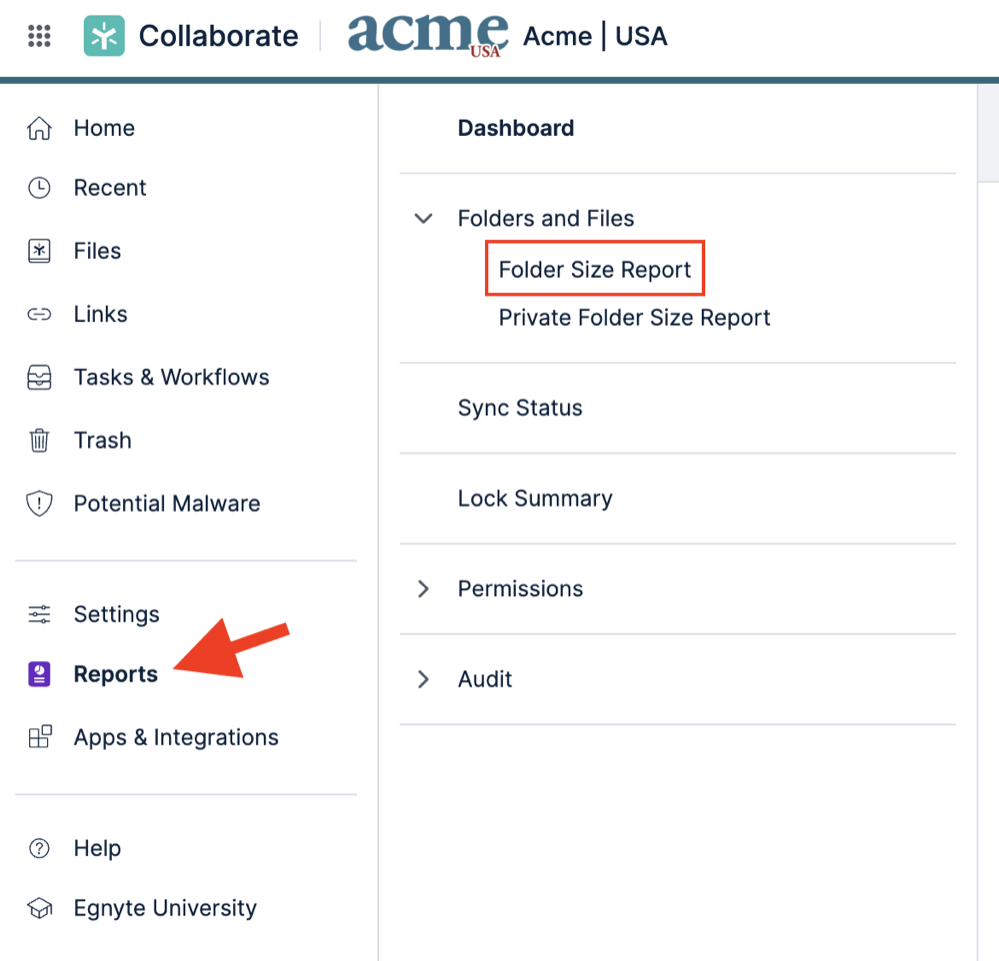Click the Egnyte University graduation cap icon

39,909
